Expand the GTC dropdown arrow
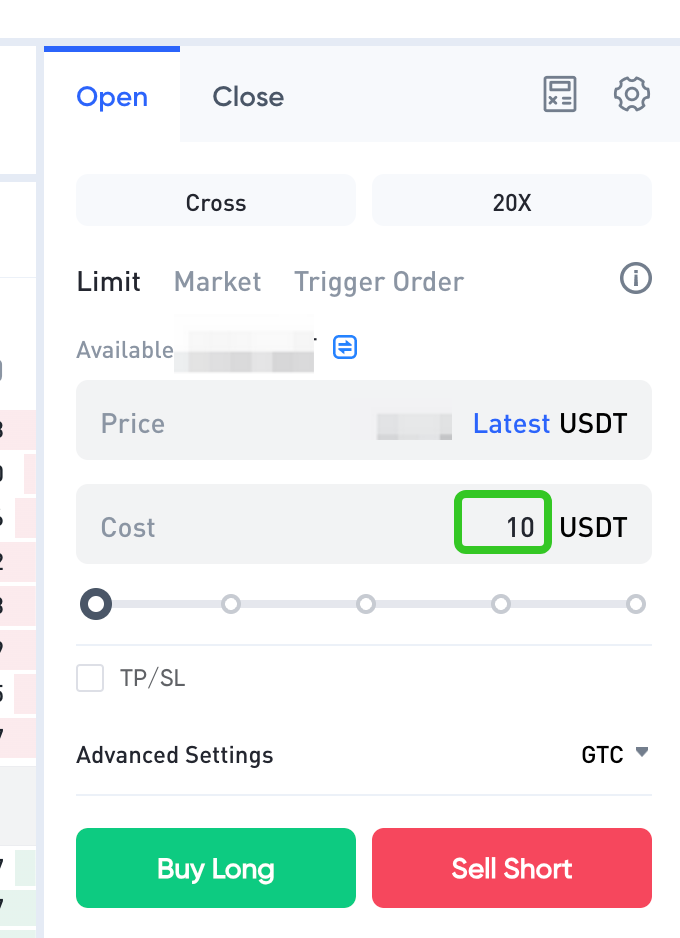This screenshot has height=938, width=680. [642, 753]
